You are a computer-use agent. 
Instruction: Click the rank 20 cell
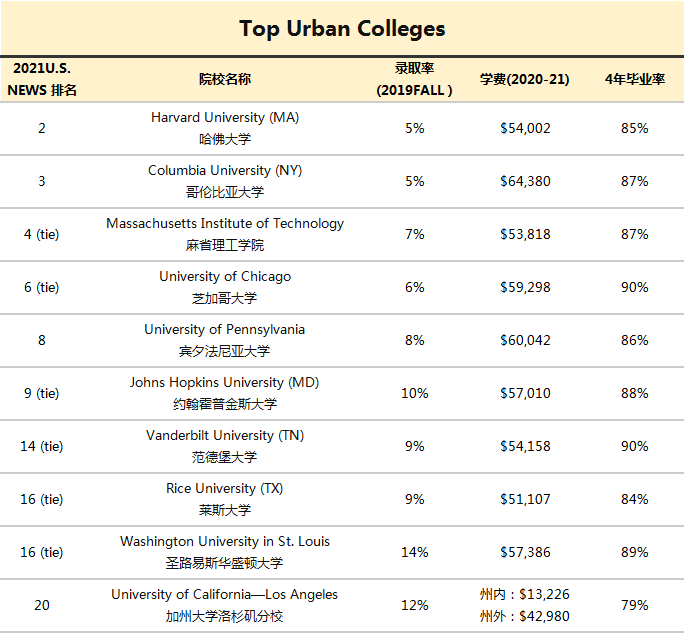coord(42,605)
